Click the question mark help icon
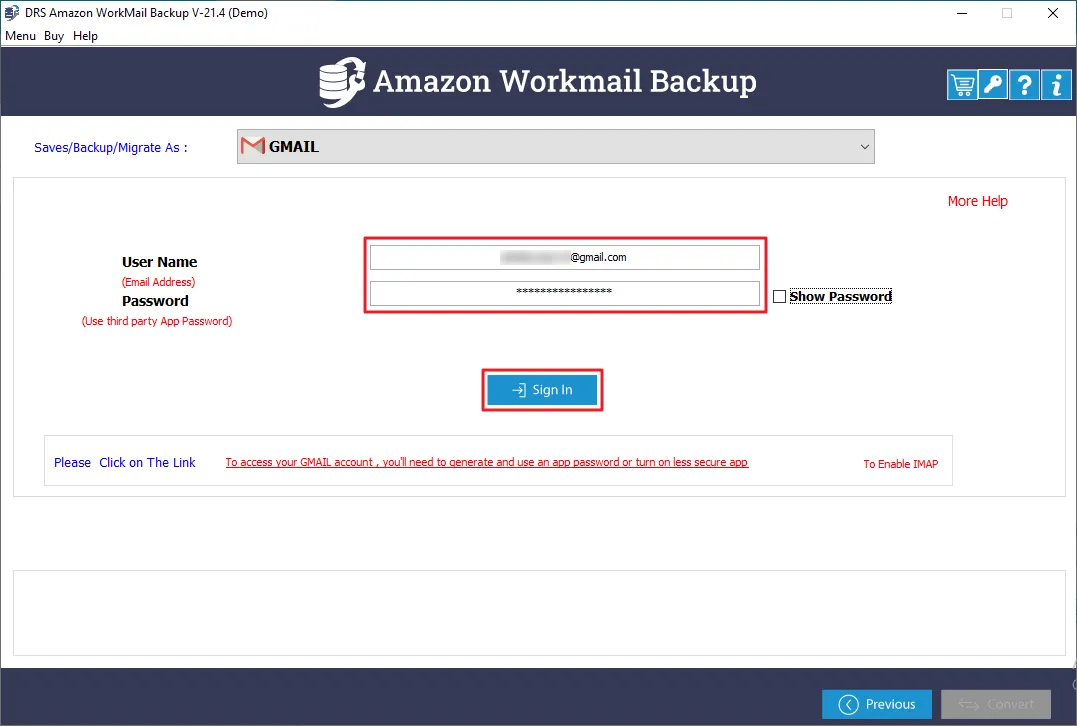Image resolution: width=1077 pixels, height=726 pixels. click(x=1024, y=85)
